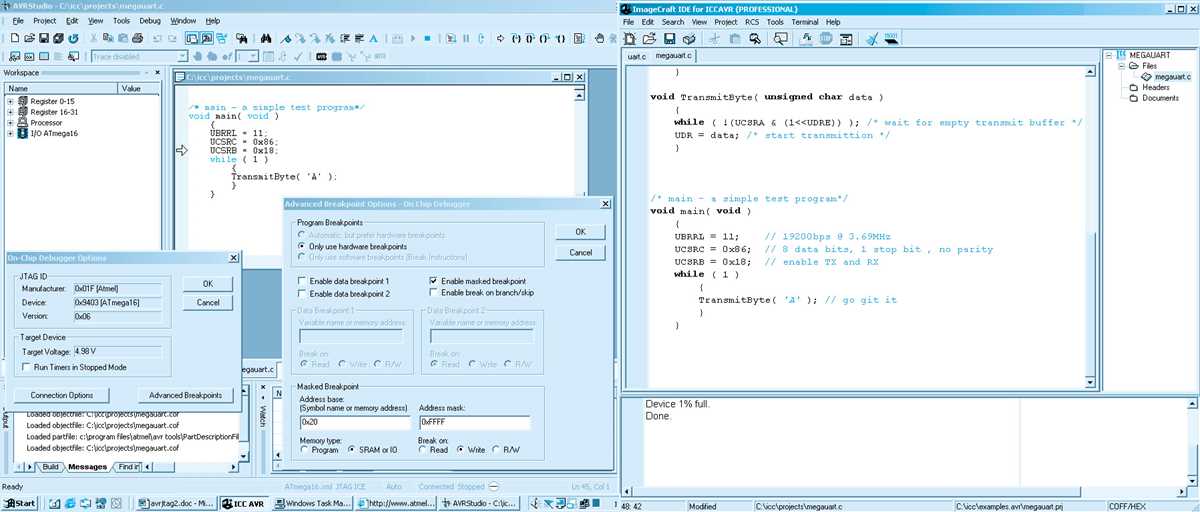Switch to uart.c tab in ImageCraft
This screenshot has width=1200, height=512.
(x=637, y=56)
